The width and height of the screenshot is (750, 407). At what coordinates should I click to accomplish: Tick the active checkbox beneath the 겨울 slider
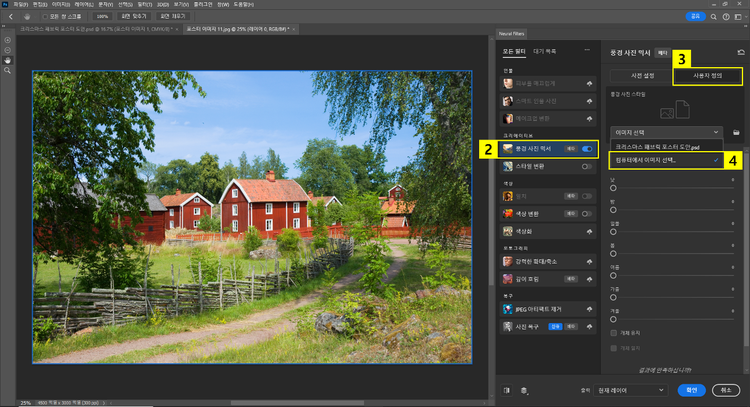coord(614,333)
